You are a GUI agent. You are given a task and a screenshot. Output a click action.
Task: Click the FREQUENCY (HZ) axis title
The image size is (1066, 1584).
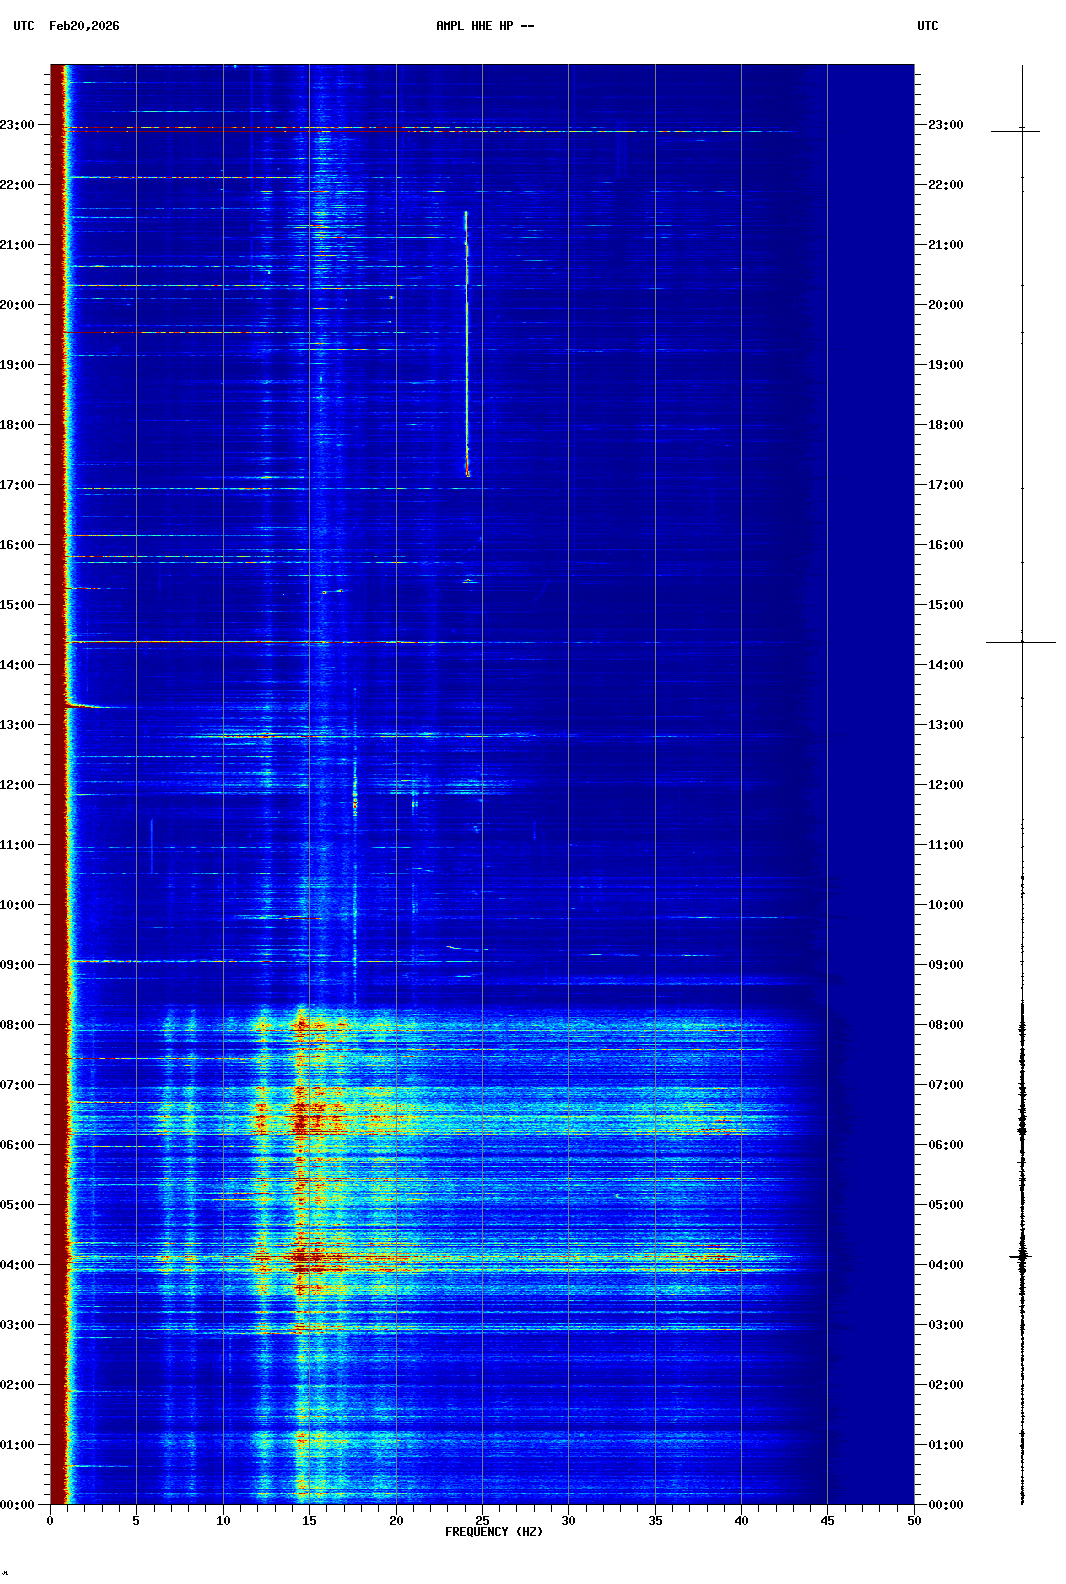click(x=493, y=1532)
